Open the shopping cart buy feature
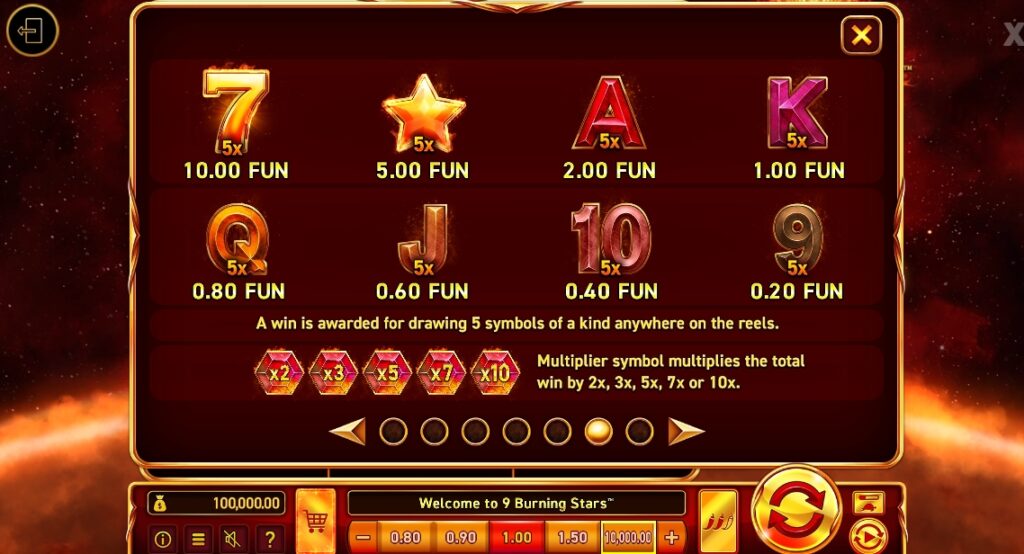 click(315, 521)
